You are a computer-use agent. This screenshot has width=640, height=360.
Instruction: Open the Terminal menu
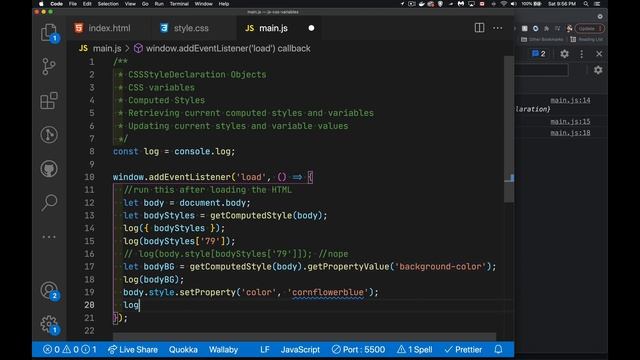[179, 4]
